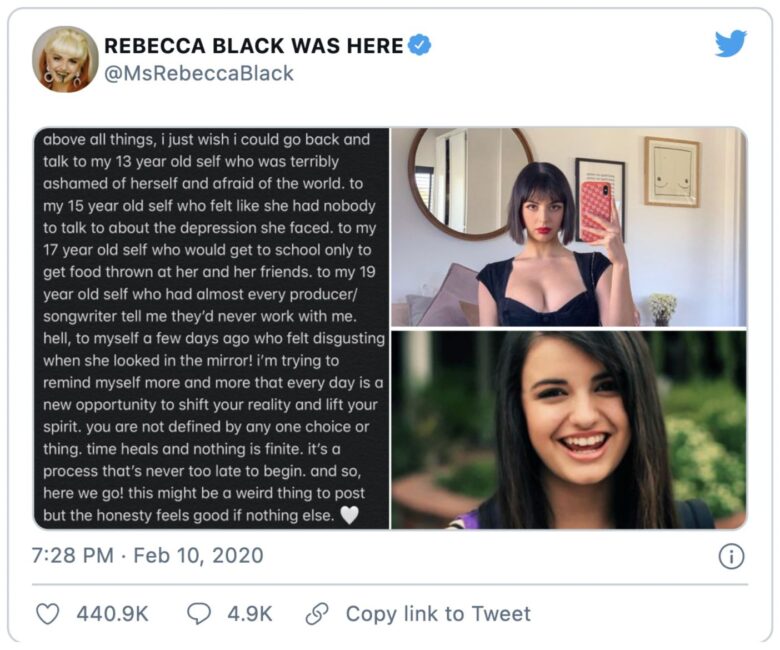Open the tweet info circle icon
This screenshot has width=780, height=650.
[x=731, y=556]
